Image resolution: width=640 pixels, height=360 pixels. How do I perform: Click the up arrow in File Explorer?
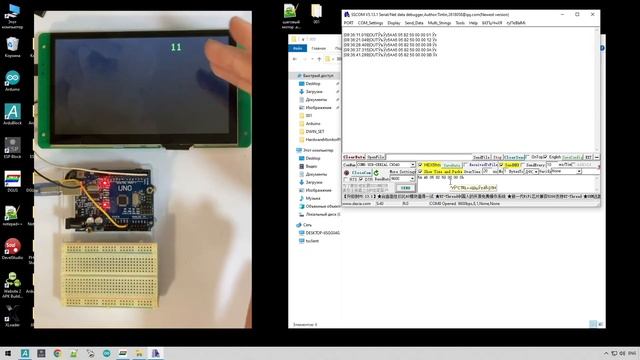click(x=319, y=59)
